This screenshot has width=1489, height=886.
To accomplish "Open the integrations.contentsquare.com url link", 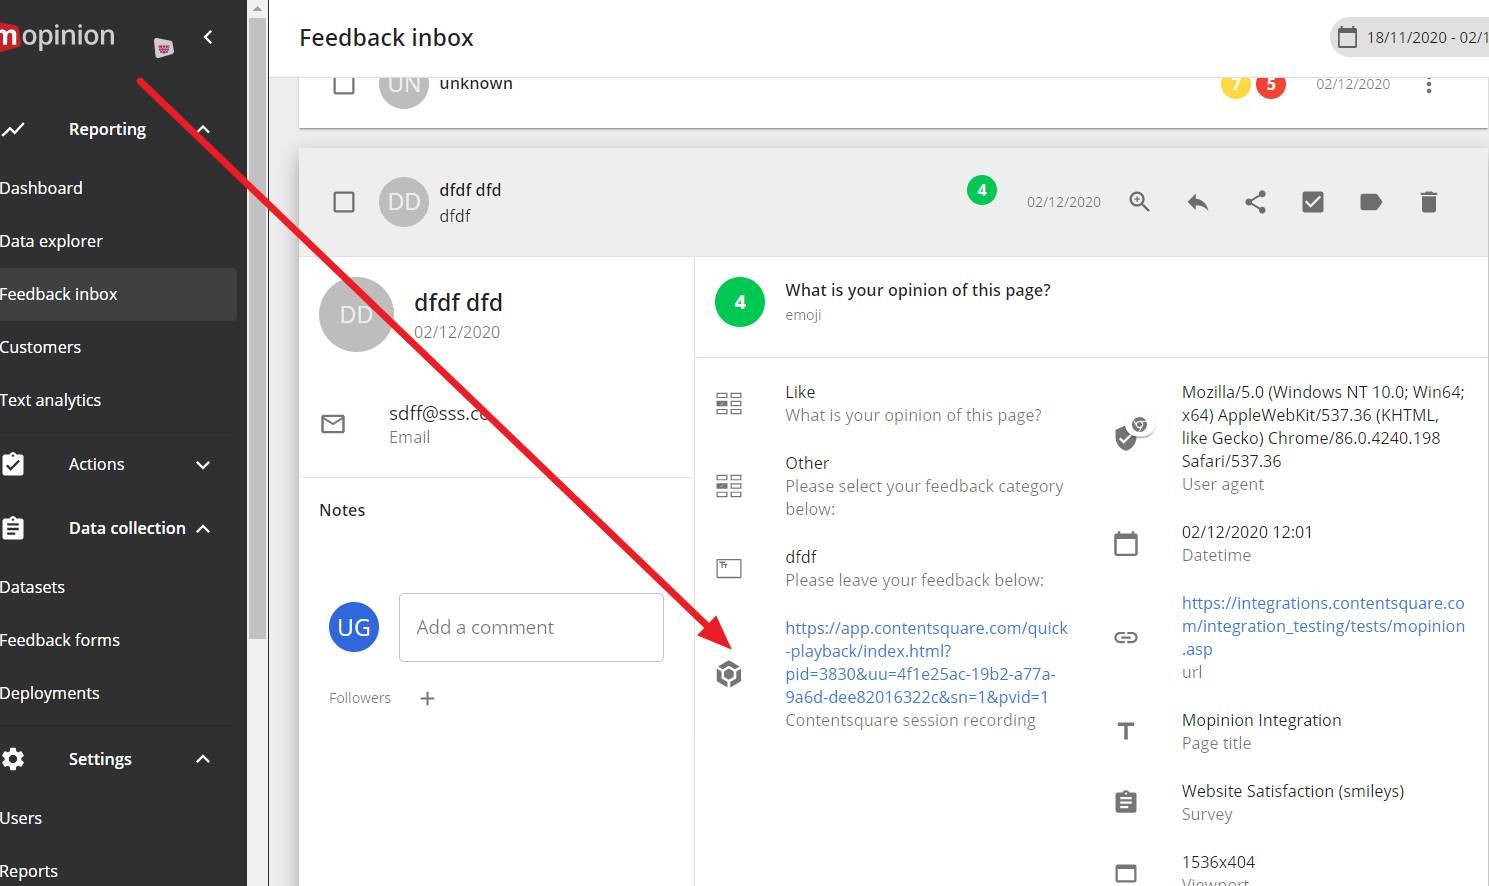I will point(1322,626).
